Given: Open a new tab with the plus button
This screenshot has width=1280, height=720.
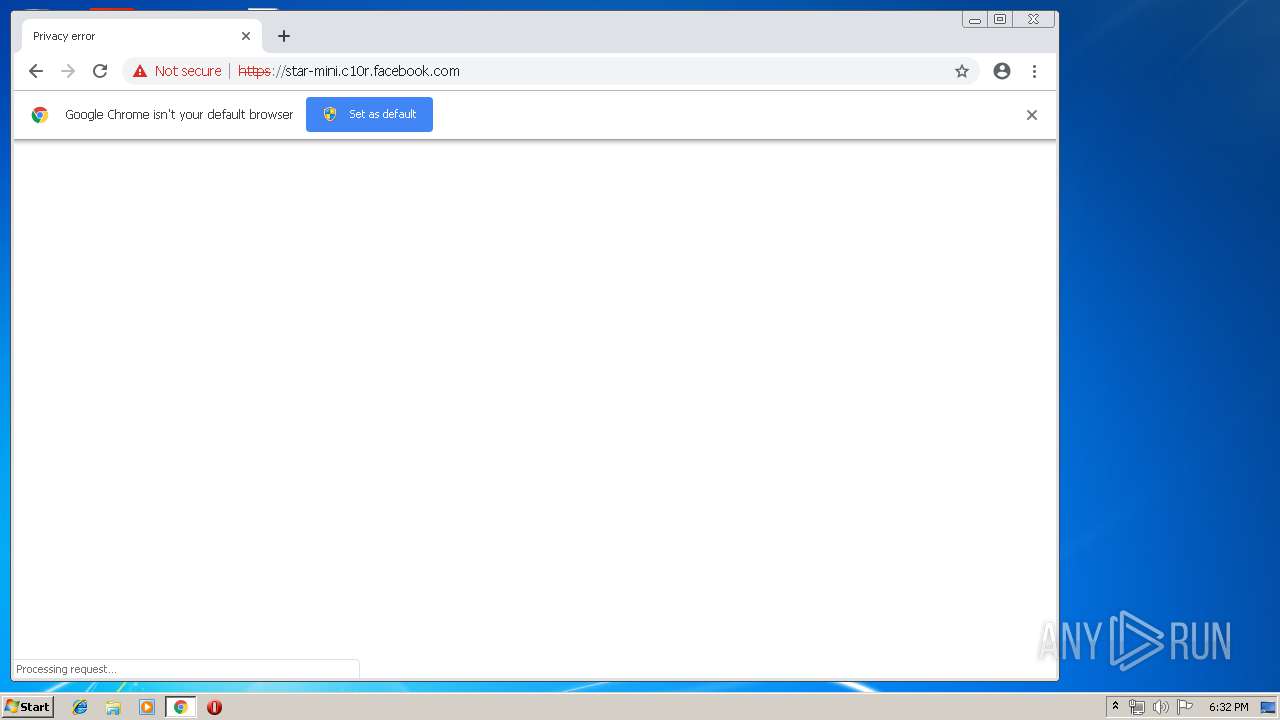Looking at the screenshot, I should pyautogui.click(x=284, y=36).
